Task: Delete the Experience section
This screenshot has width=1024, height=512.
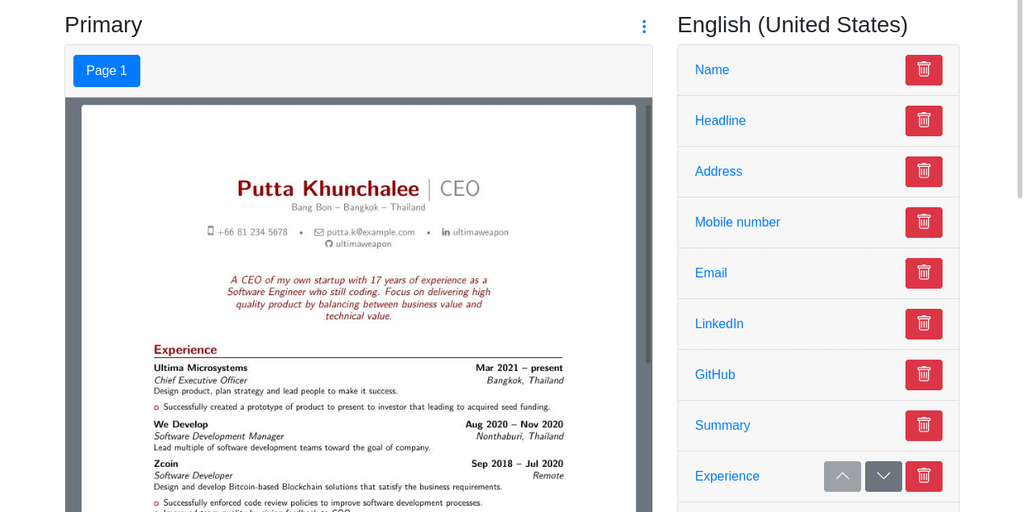Action: (x=923, y=477)
